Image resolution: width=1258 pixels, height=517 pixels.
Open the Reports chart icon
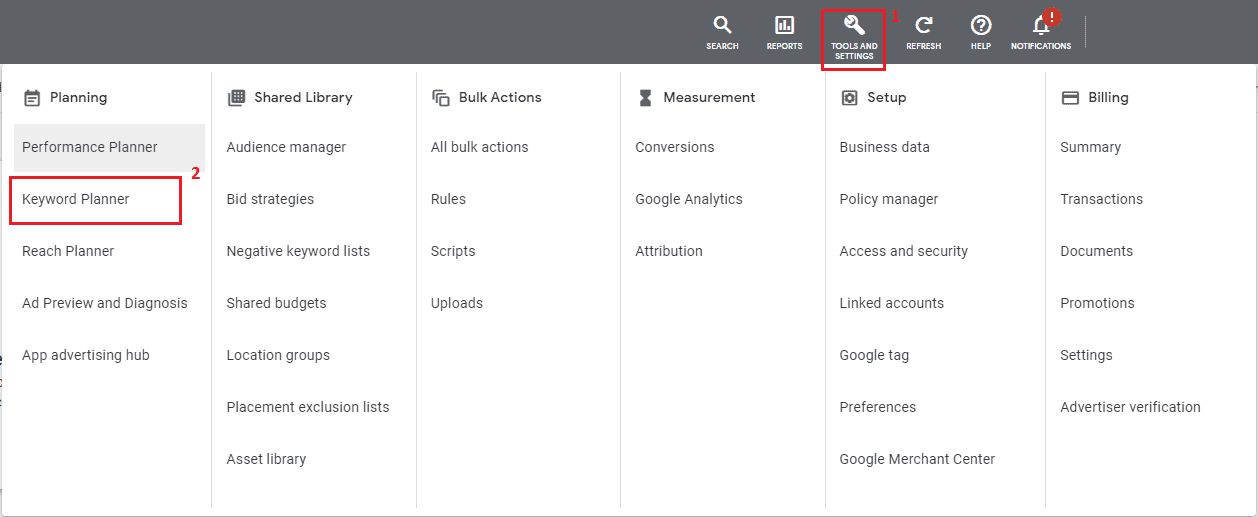click(x=784, y=26)
